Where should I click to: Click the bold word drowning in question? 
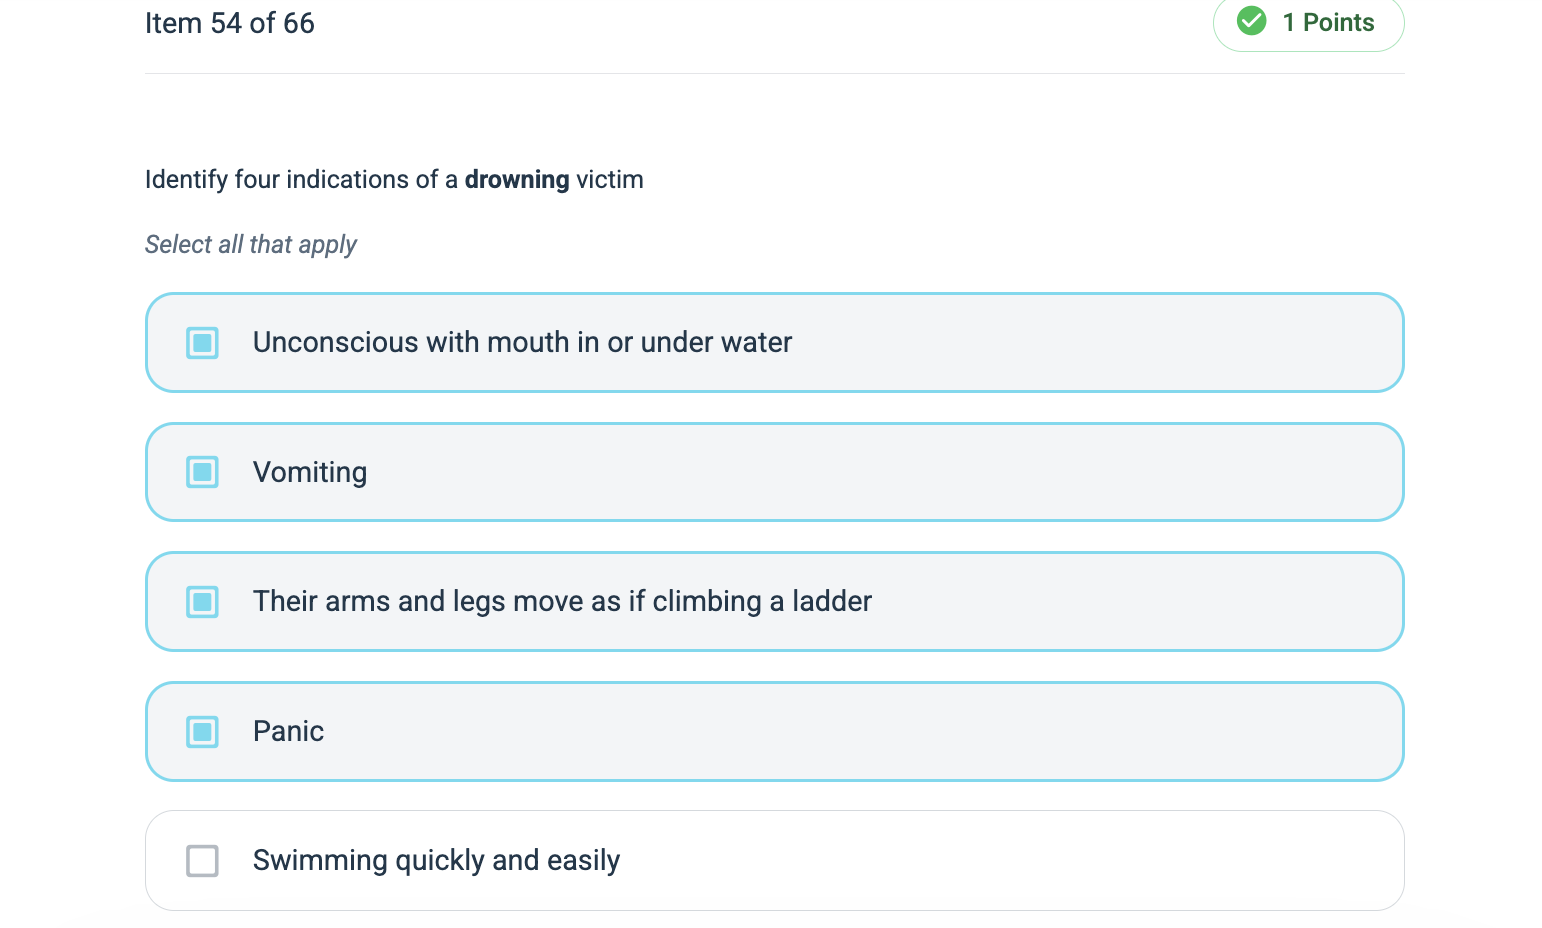click(x=517, y=180)
